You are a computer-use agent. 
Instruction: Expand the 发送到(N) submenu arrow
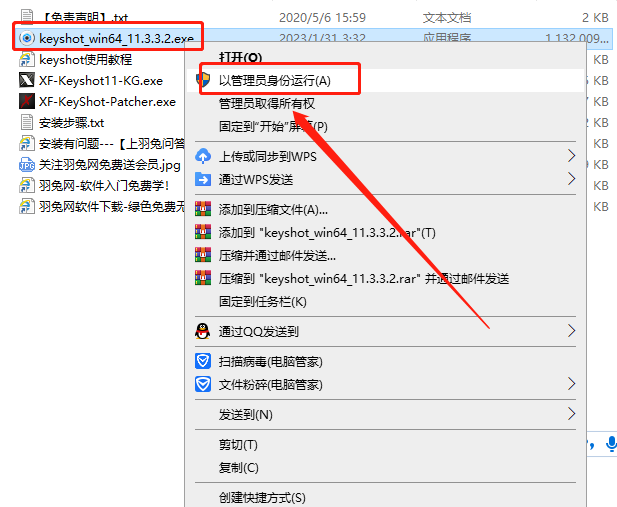(572, 414)
